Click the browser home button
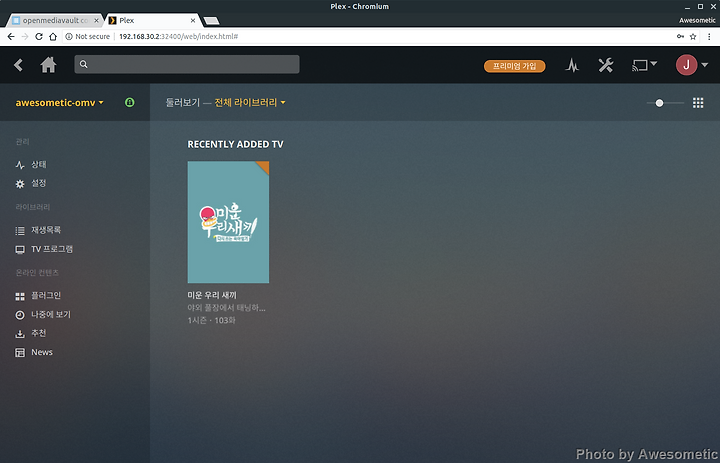Viewport: 720px width, 463px height. (53, 36)
